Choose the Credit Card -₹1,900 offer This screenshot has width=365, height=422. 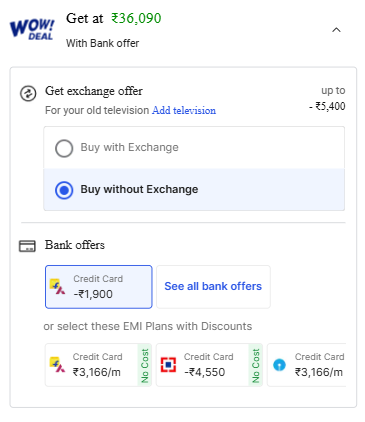point(99,287)
